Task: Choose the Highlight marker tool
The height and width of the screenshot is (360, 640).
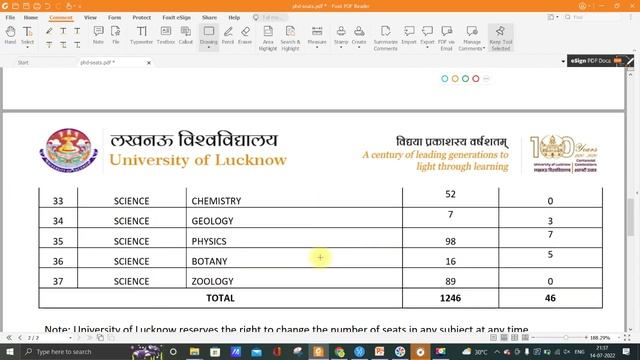Action: coord(49,31)
